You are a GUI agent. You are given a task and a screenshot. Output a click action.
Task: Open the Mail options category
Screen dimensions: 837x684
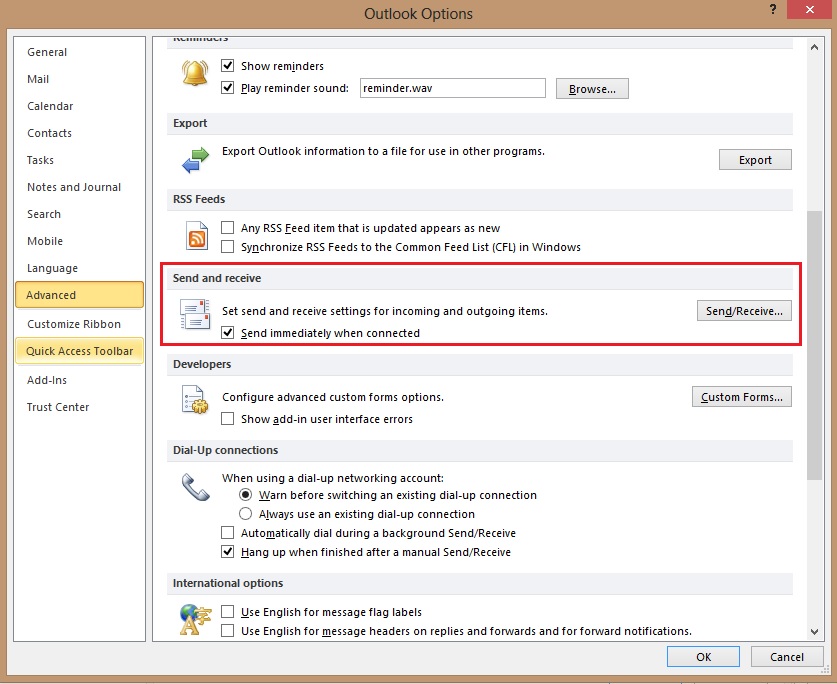point(80,79)
